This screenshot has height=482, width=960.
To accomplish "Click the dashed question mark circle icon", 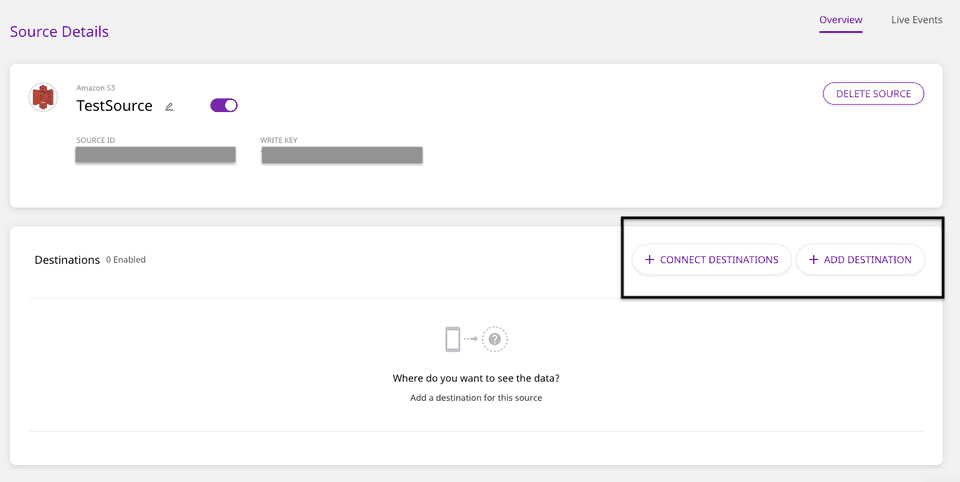I will click(495, 340).
